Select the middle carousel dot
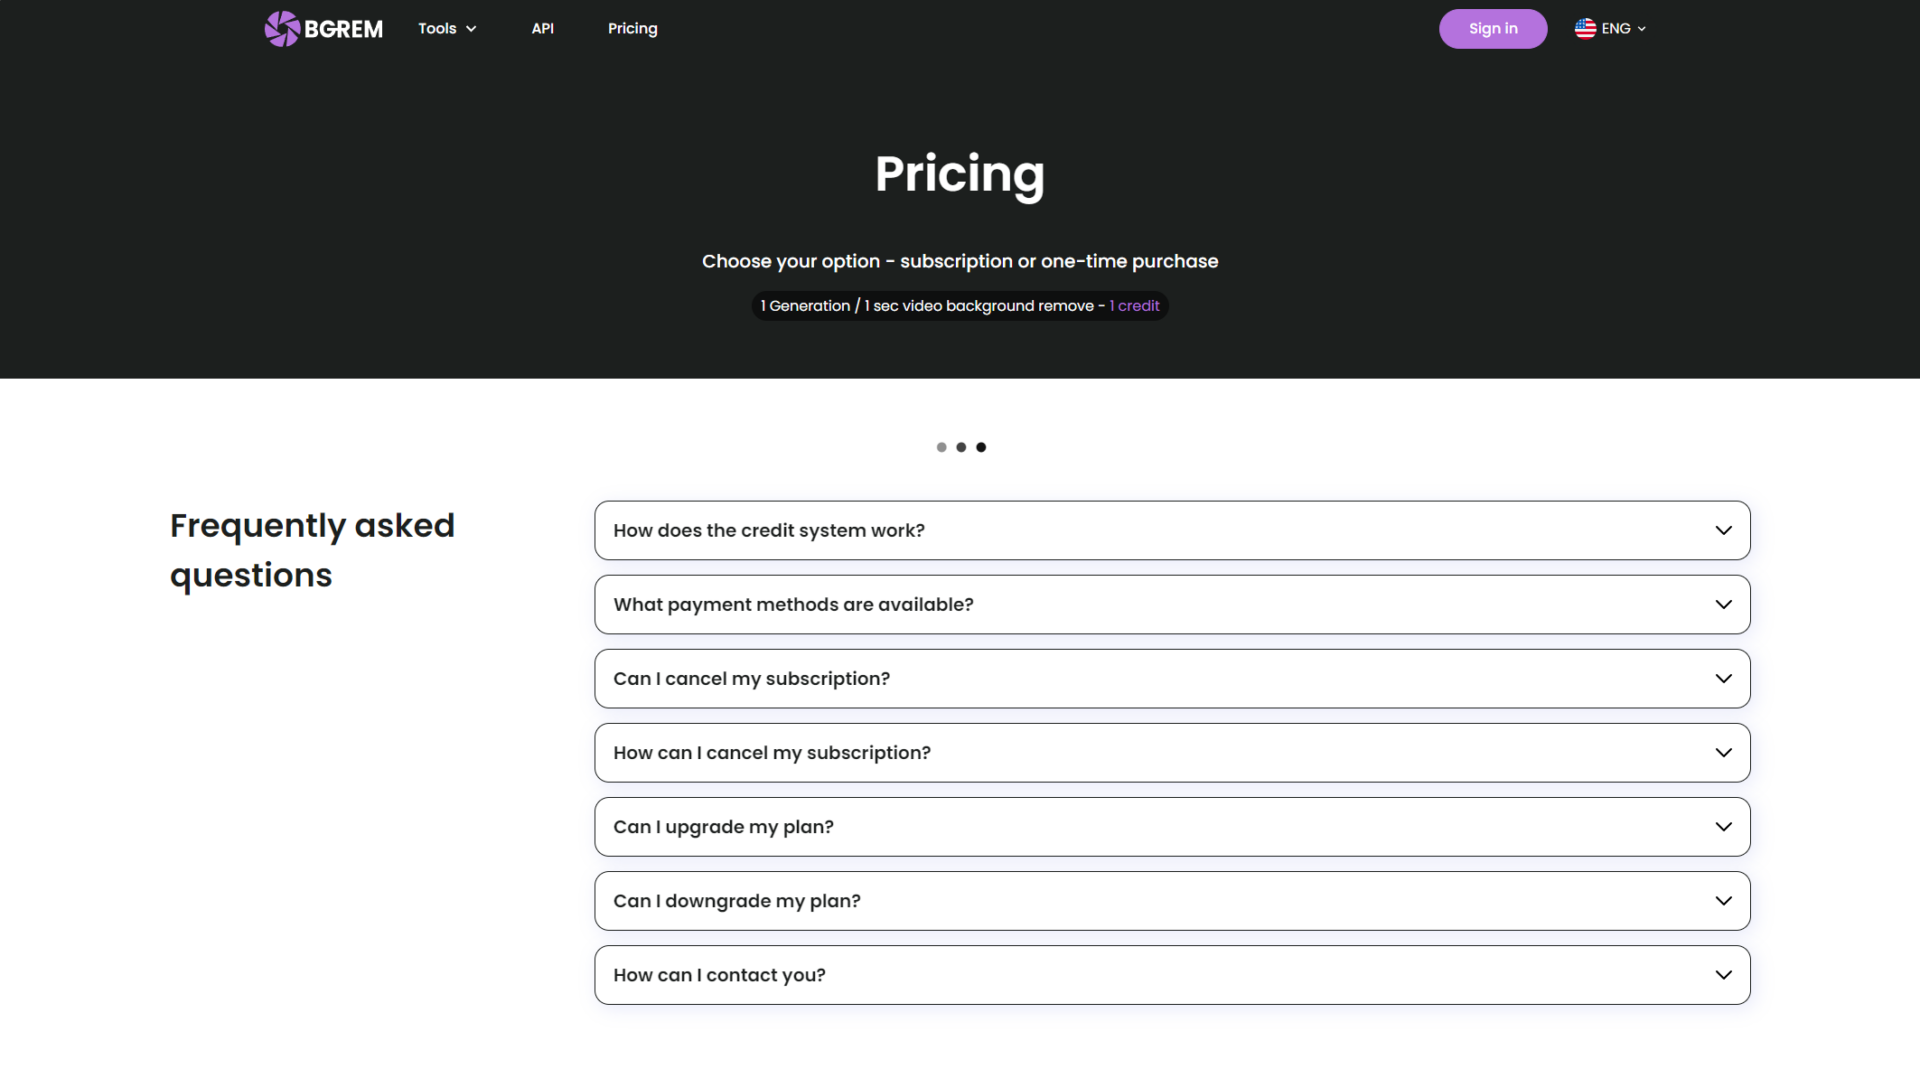The height and width of the screenshot is (1069, 1920). (961, 447)
